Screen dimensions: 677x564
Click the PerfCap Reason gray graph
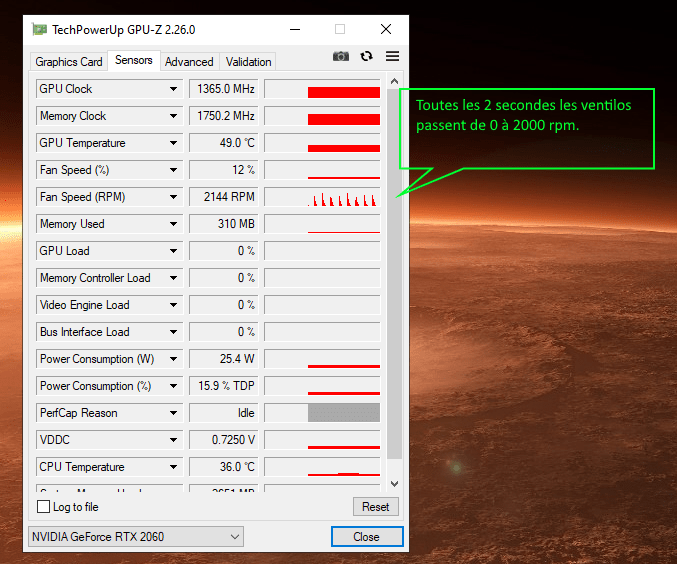[322, 413]
